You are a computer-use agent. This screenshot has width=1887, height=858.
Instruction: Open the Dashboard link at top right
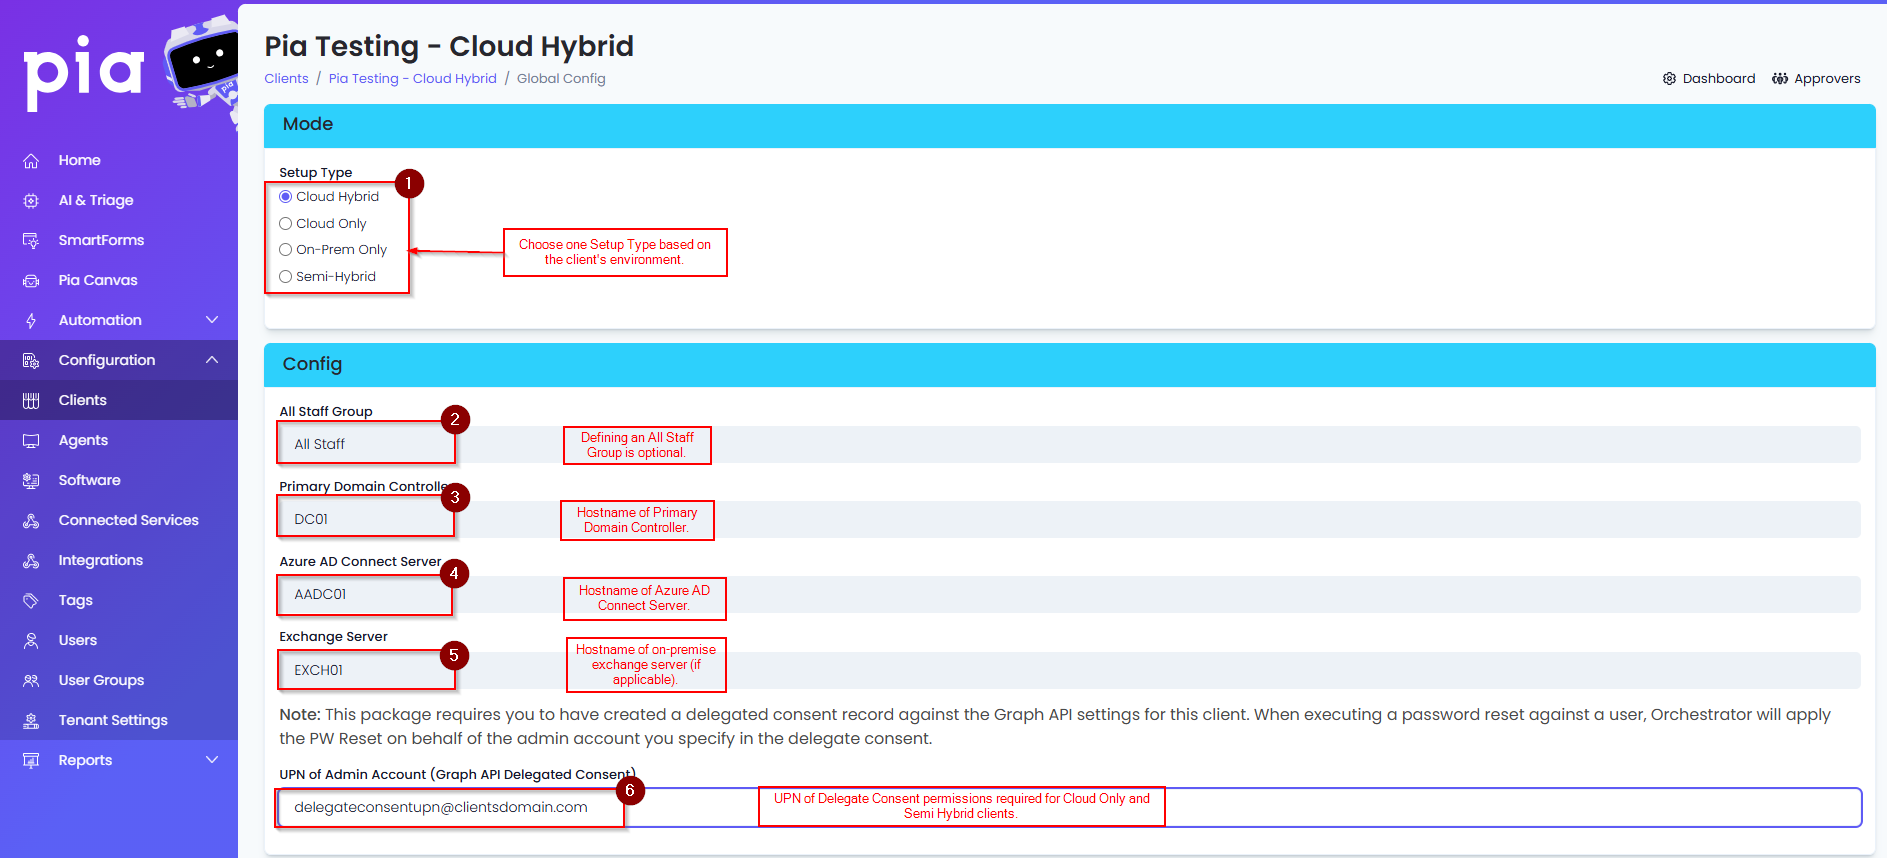(x=1709, y=78)
